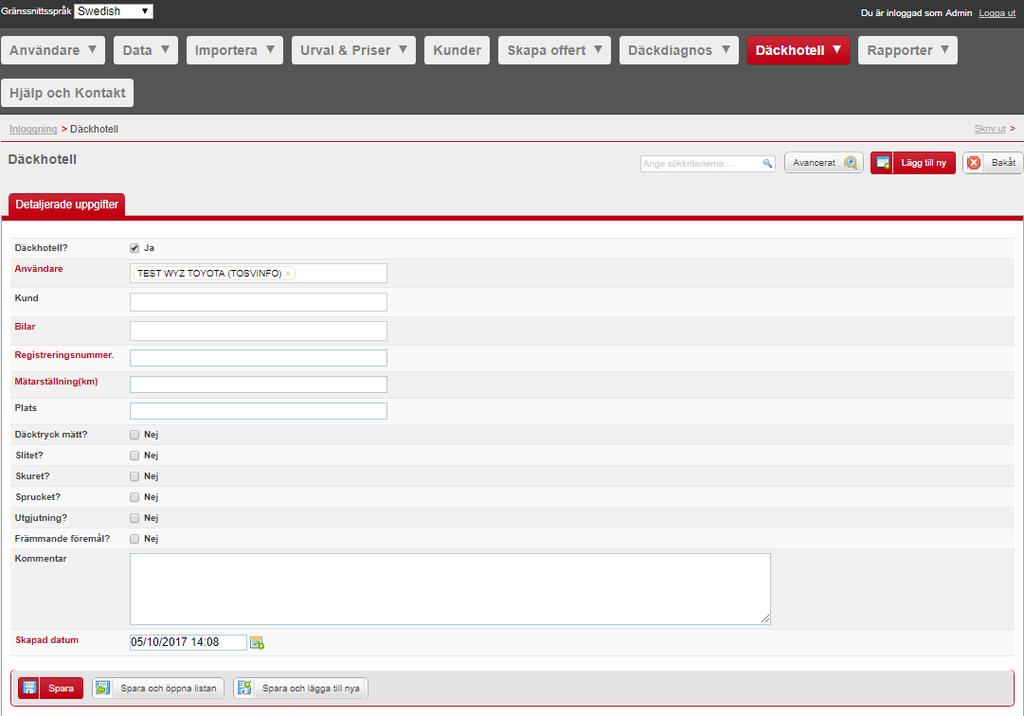The height and width of the screenshot is (716, 1024).
Task: Click the Spara och lägga till nya icon
Action: tap(244, 688)
